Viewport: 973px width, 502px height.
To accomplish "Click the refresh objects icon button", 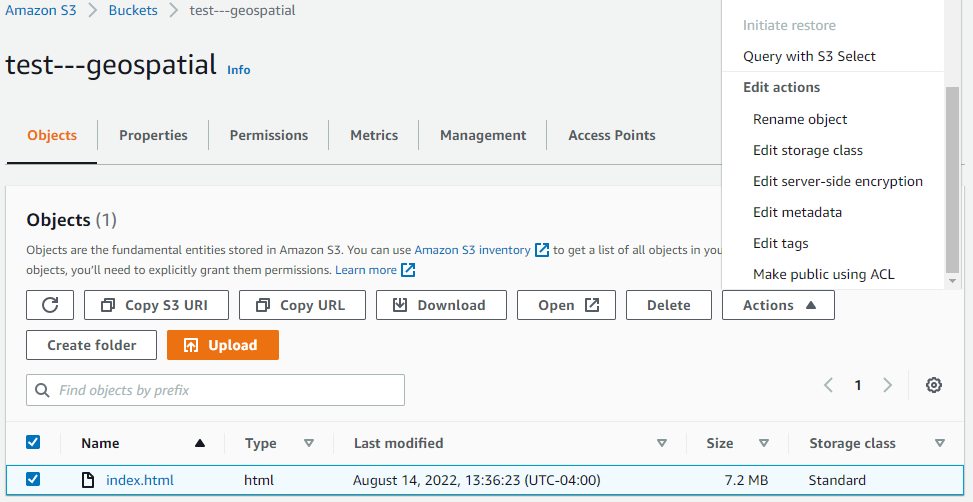I will click(50, 305).
